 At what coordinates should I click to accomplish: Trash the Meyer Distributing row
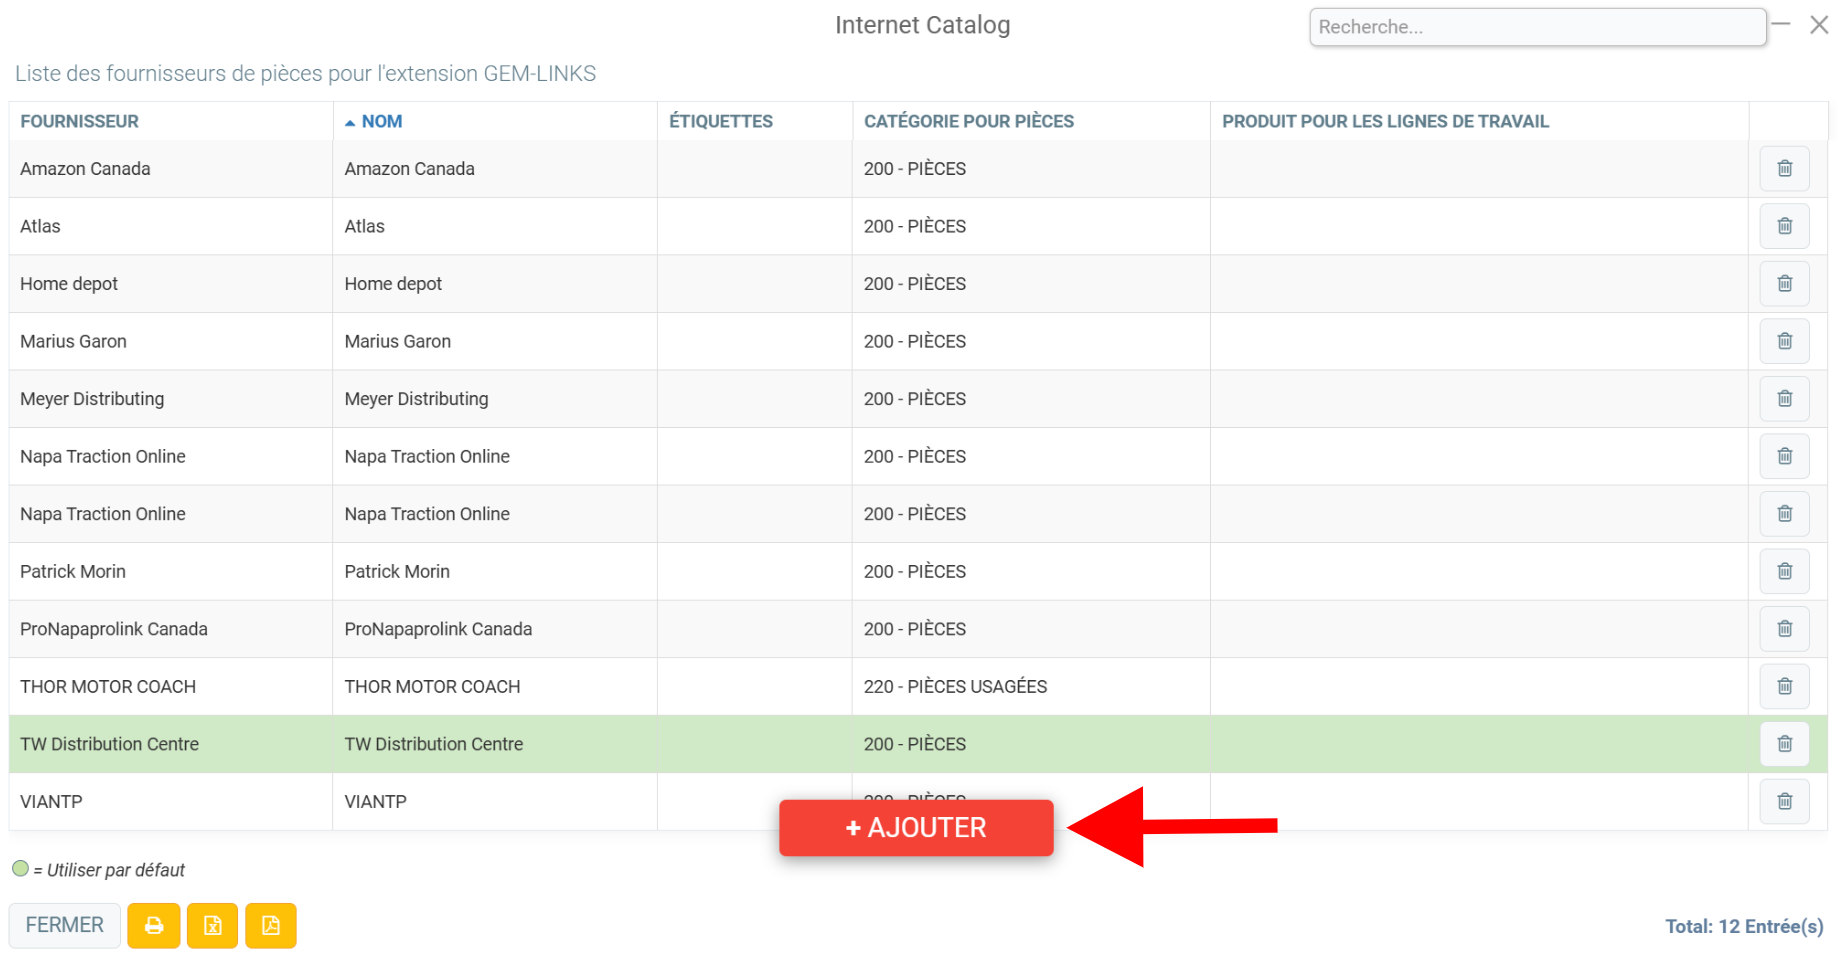[x=1784, y=398]
